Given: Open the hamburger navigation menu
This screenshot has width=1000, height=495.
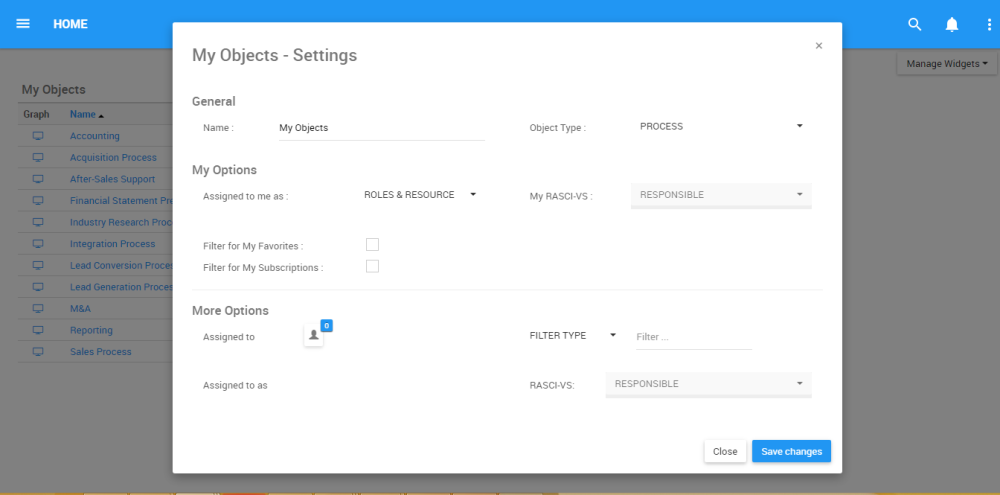Looking at the screenshot, I should pos(23,24).
